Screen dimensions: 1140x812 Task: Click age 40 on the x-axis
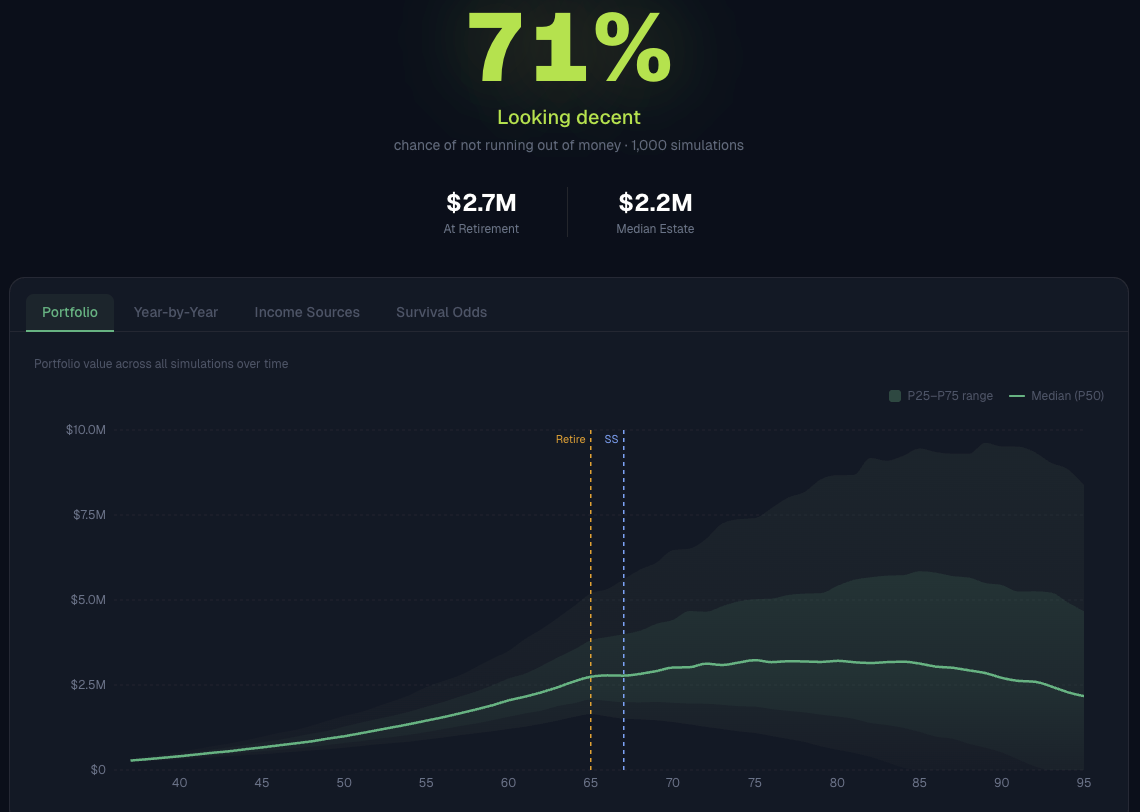coord(180,783)
